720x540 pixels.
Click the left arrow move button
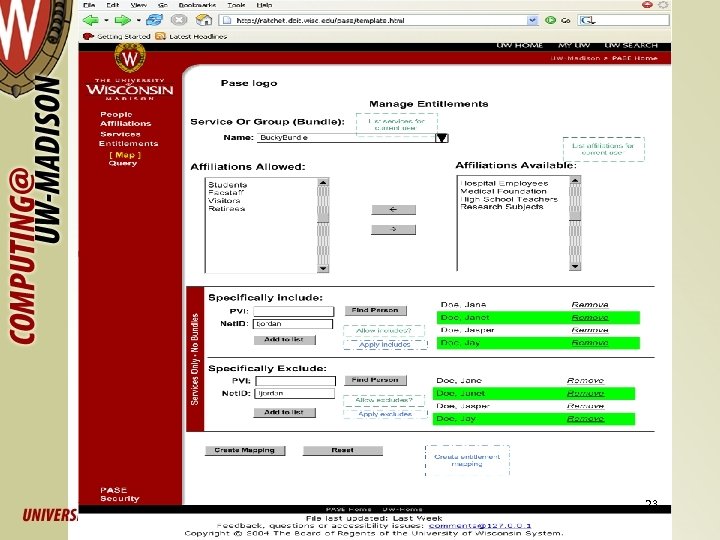[x=394, y=209]
